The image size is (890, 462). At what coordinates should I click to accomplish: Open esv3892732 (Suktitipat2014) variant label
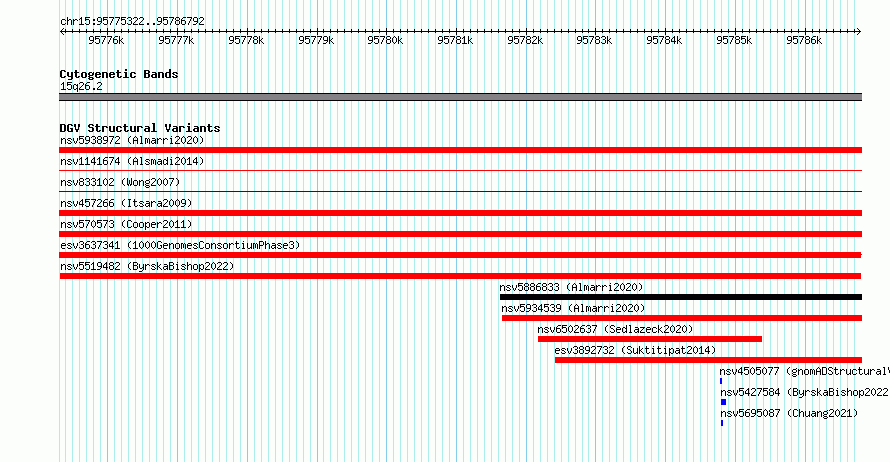(x=635, y=350)
